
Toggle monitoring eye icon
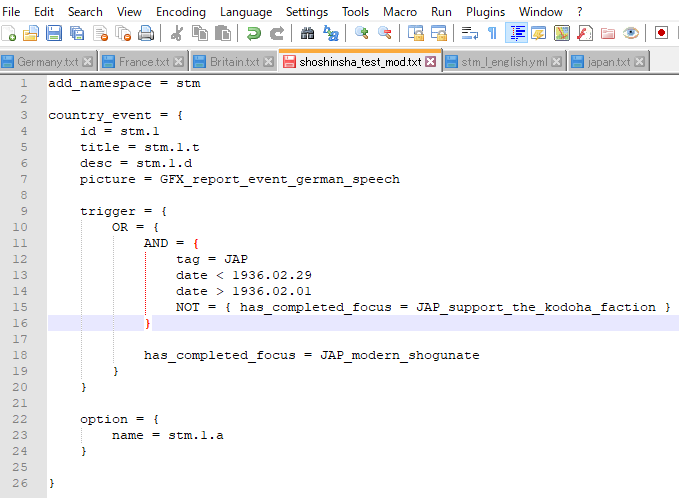pyautogui.click(x=631, y=33)
